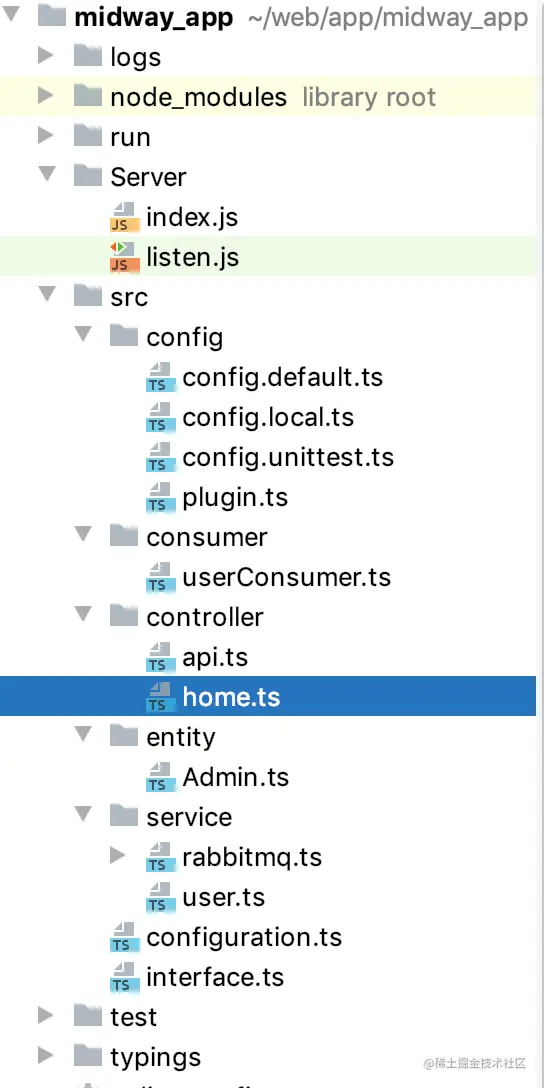Collapse the src folder arrow
Screen dimensions: 544x1088
[x=47, y=294]
